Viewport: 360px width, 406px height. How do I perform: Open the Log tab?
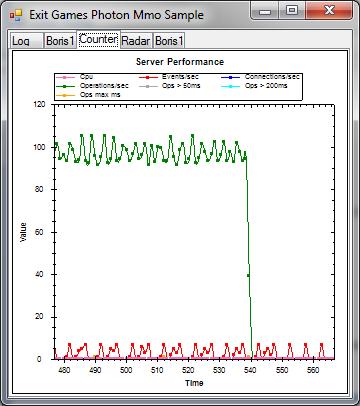pos(26,41)
